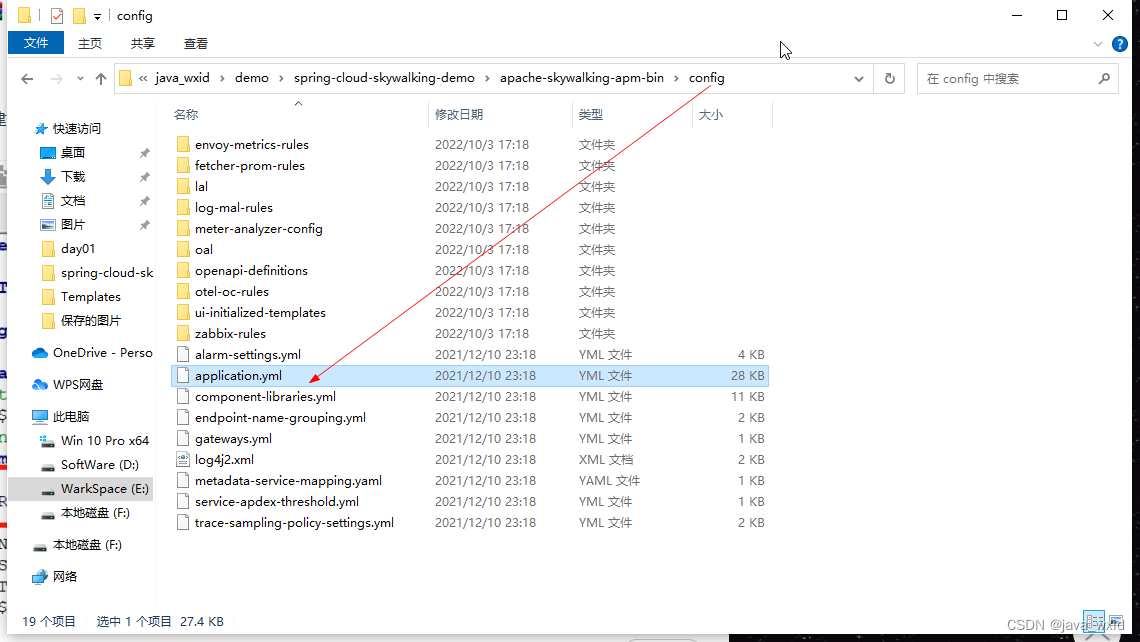Select java_wxid in the breadcrumb path
Image resolution: width=1140 pixels, height=642 pixels.
[182, 78]
